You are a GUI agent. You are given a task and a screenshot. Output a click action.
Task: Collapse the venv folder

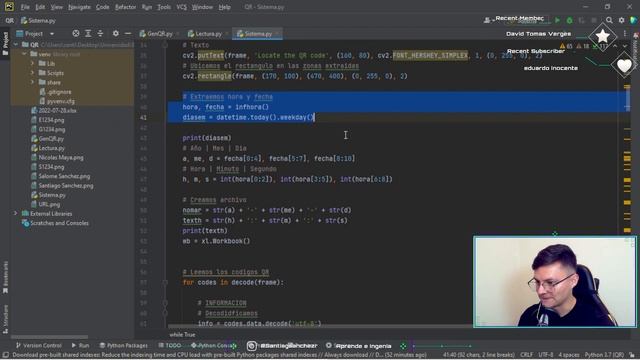point(24,54)
